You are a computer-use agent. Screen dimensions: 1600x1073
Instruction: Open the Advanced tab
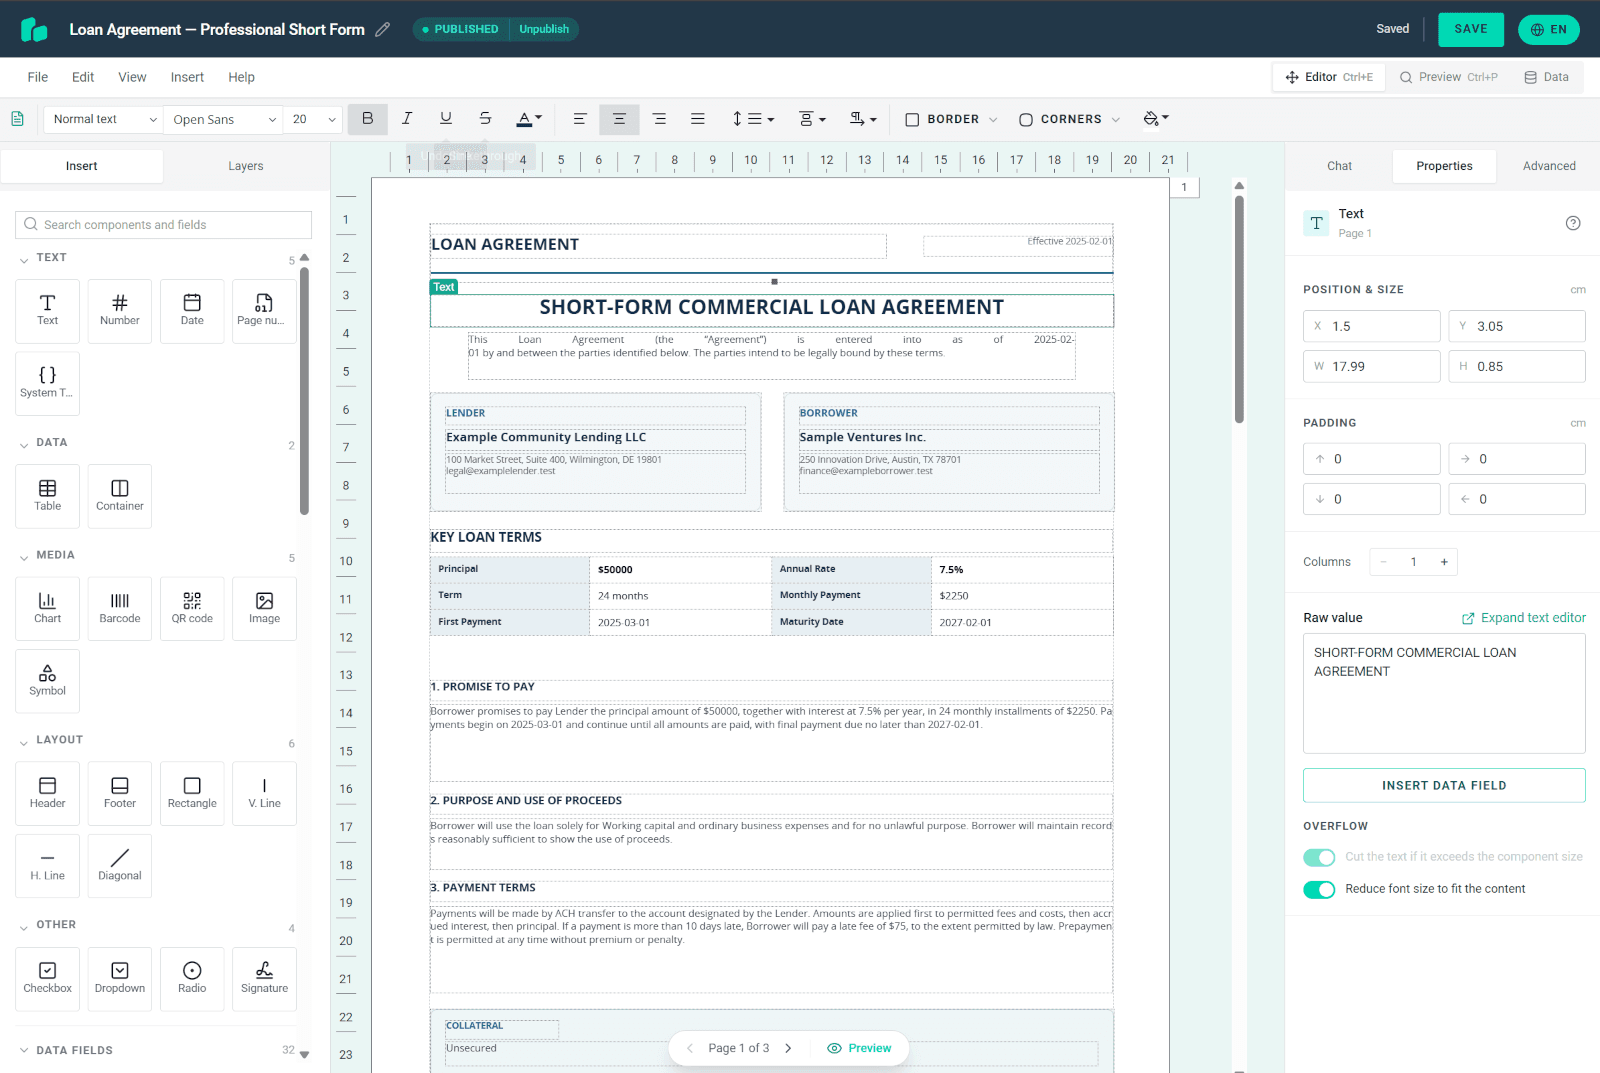tap(1549, 166)
